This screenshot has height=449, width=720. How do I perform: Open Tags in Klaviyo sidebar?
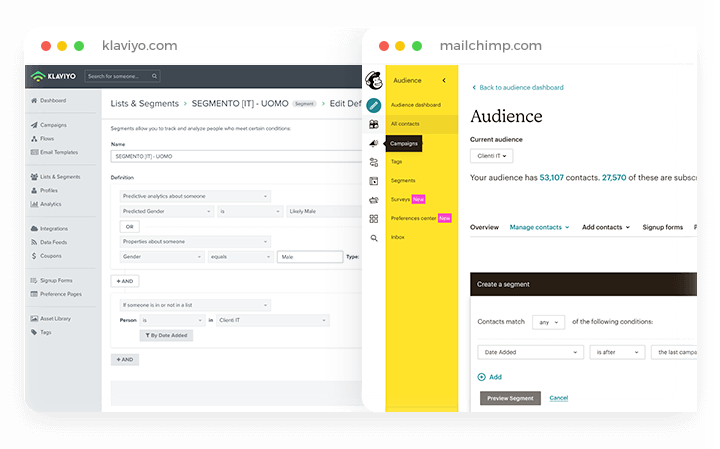pyautogui.click(x=41, y=332)
